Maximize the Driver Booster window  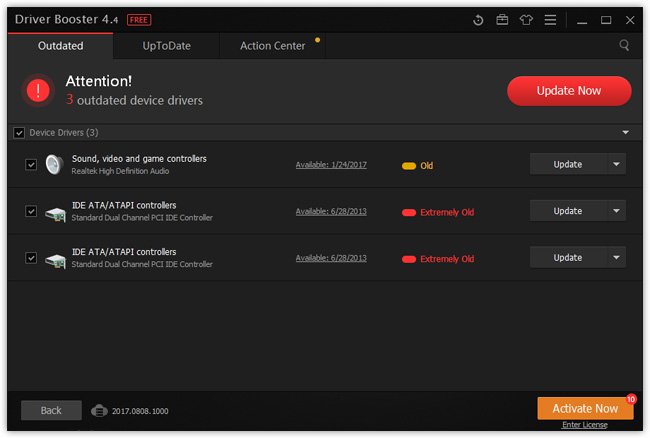point(606,20)
